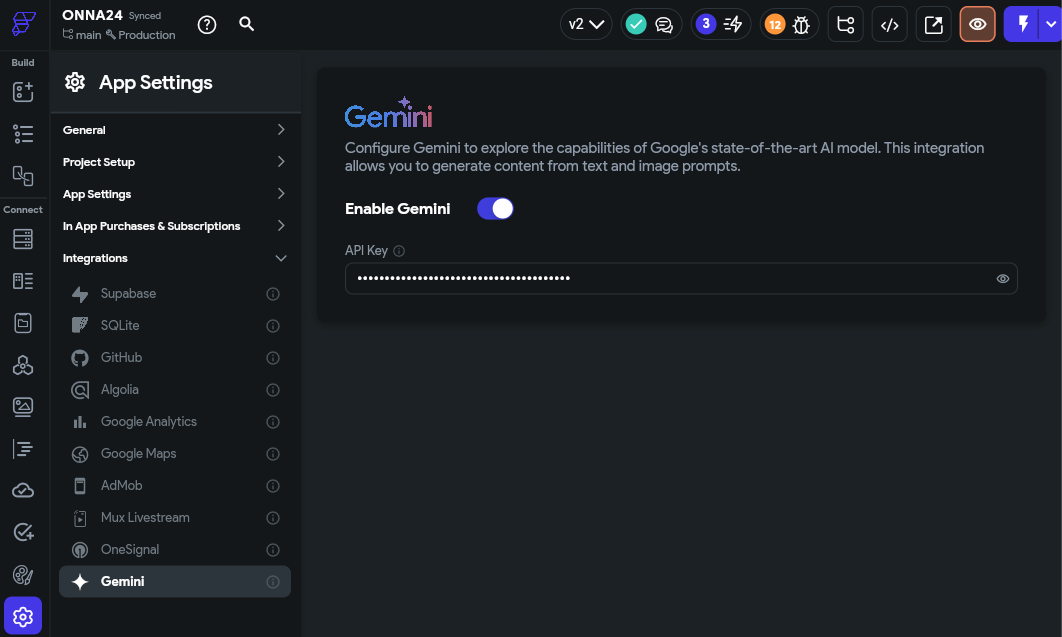The image size is (1062, 637).
Task: Click the lightning Test Mode button
Action: (x=1022, y=24)
